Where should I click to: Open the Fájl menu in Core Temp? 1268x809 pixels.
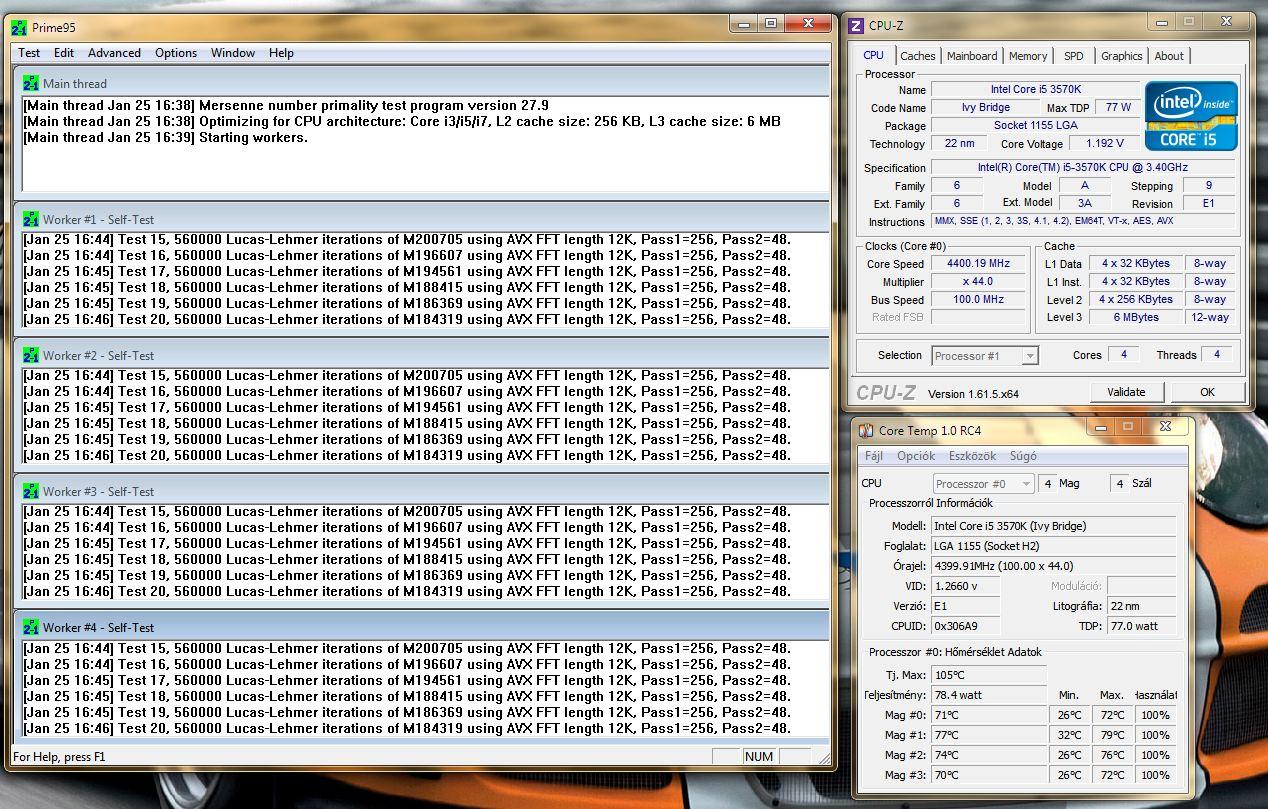[874, 456]
